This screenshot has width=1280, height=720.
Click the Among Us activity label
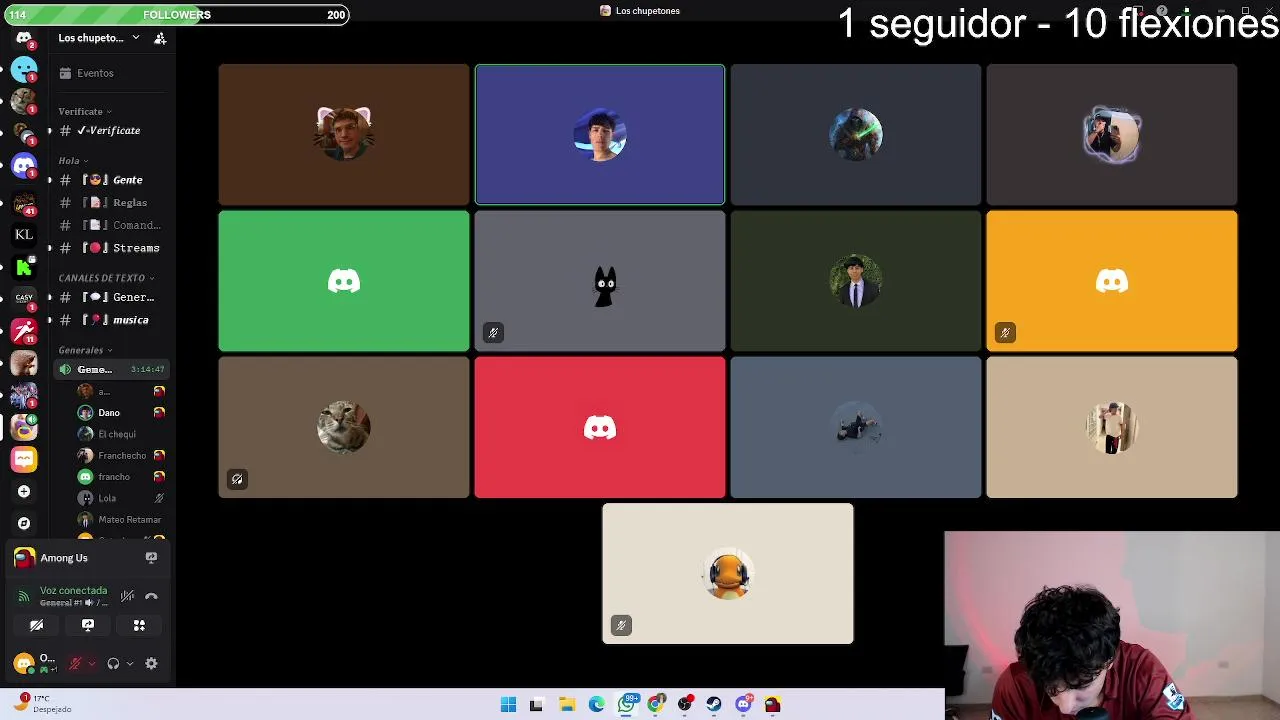[64, 558]
